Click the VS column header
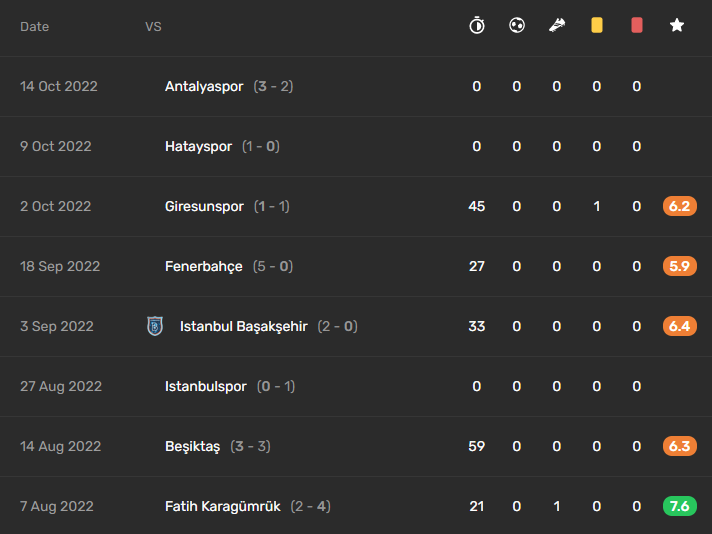Image resolution: width=712 pixels, height=534 pixels. coord(153,26)
